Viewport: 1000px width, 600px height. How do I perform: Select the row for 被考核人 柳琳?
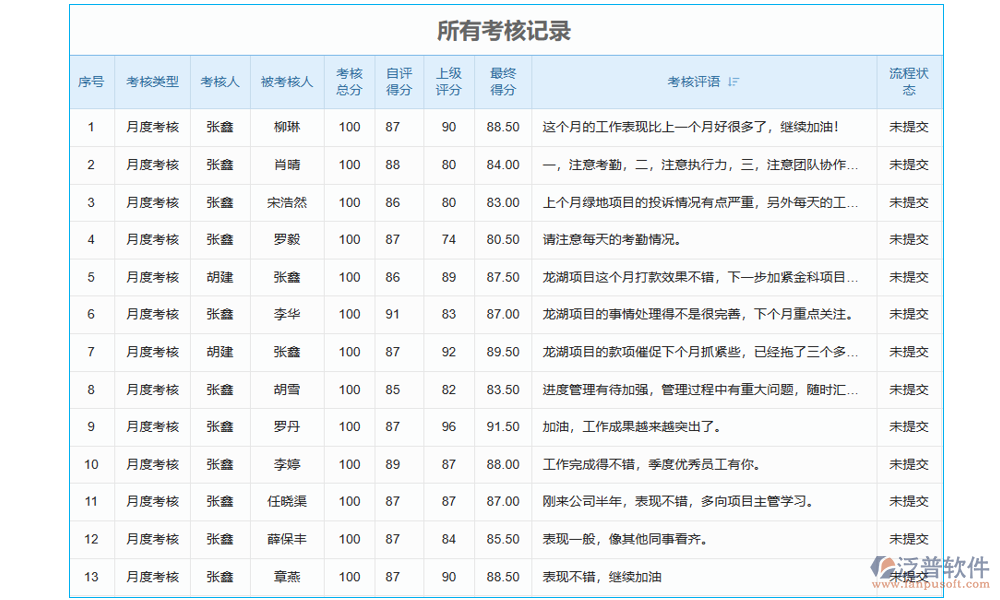(287, 127)
